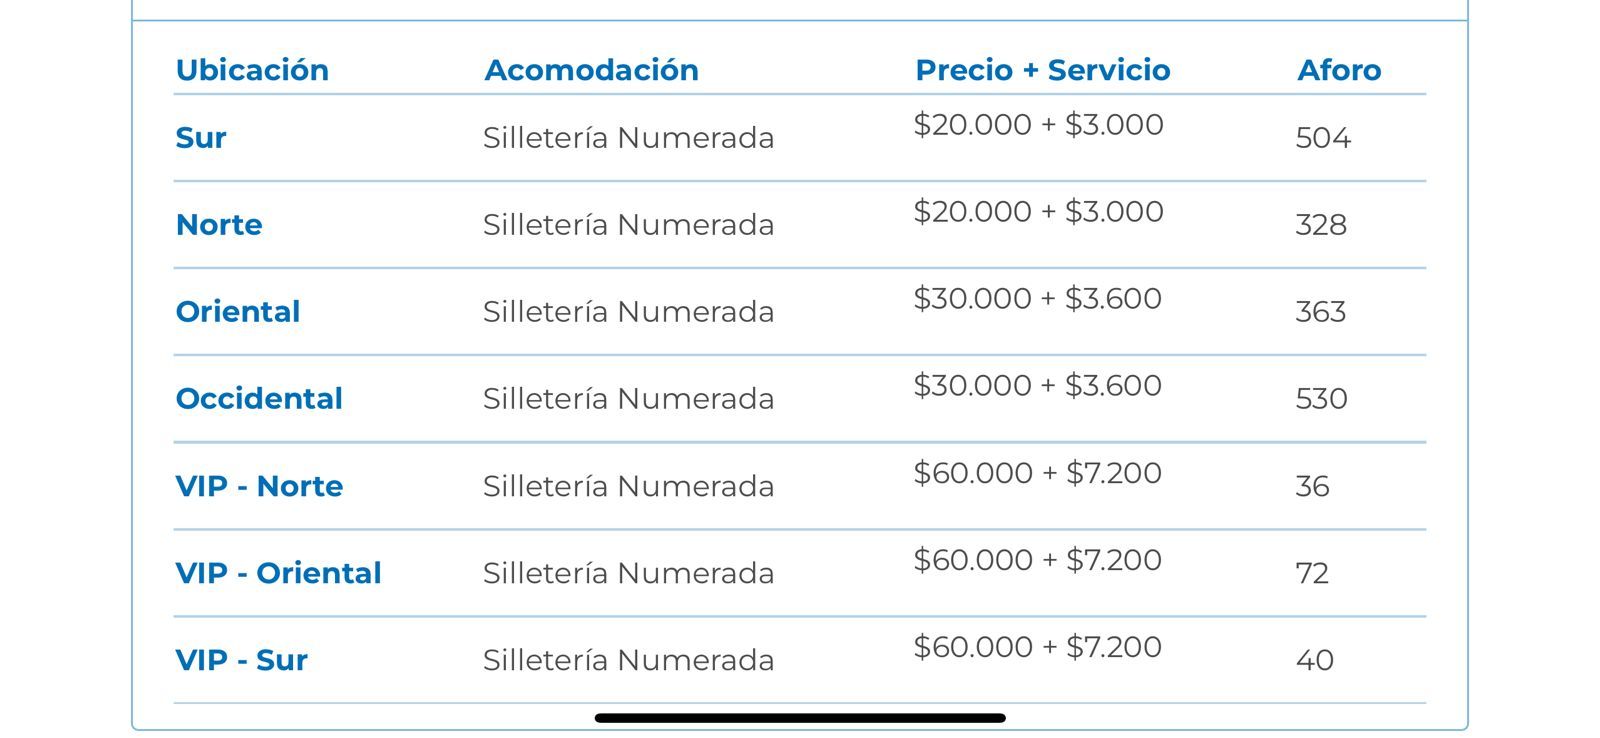Viewport: 1600px width, 738px height.
Task: Tap Silletería Numerada in VIP - Norte row
Action: coord(629,486)
